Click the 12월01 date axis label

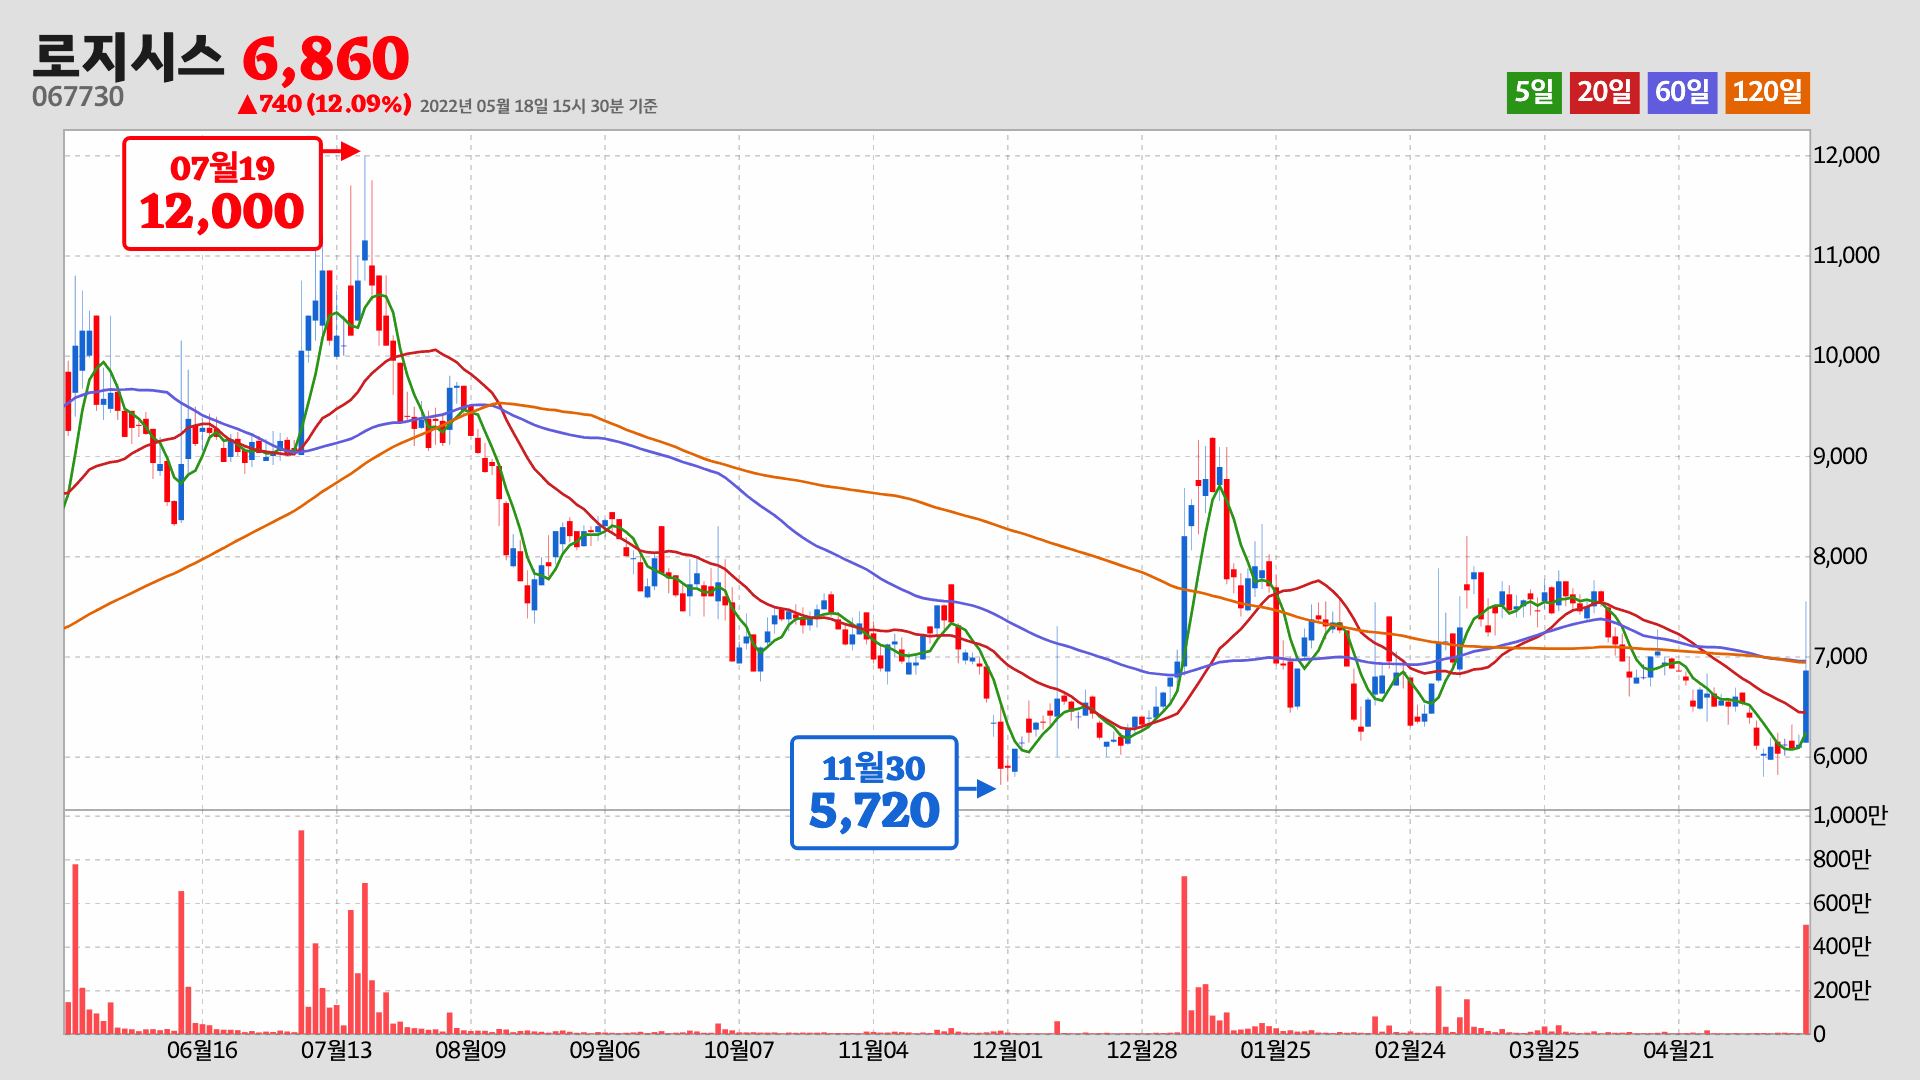[1007, 1050]
